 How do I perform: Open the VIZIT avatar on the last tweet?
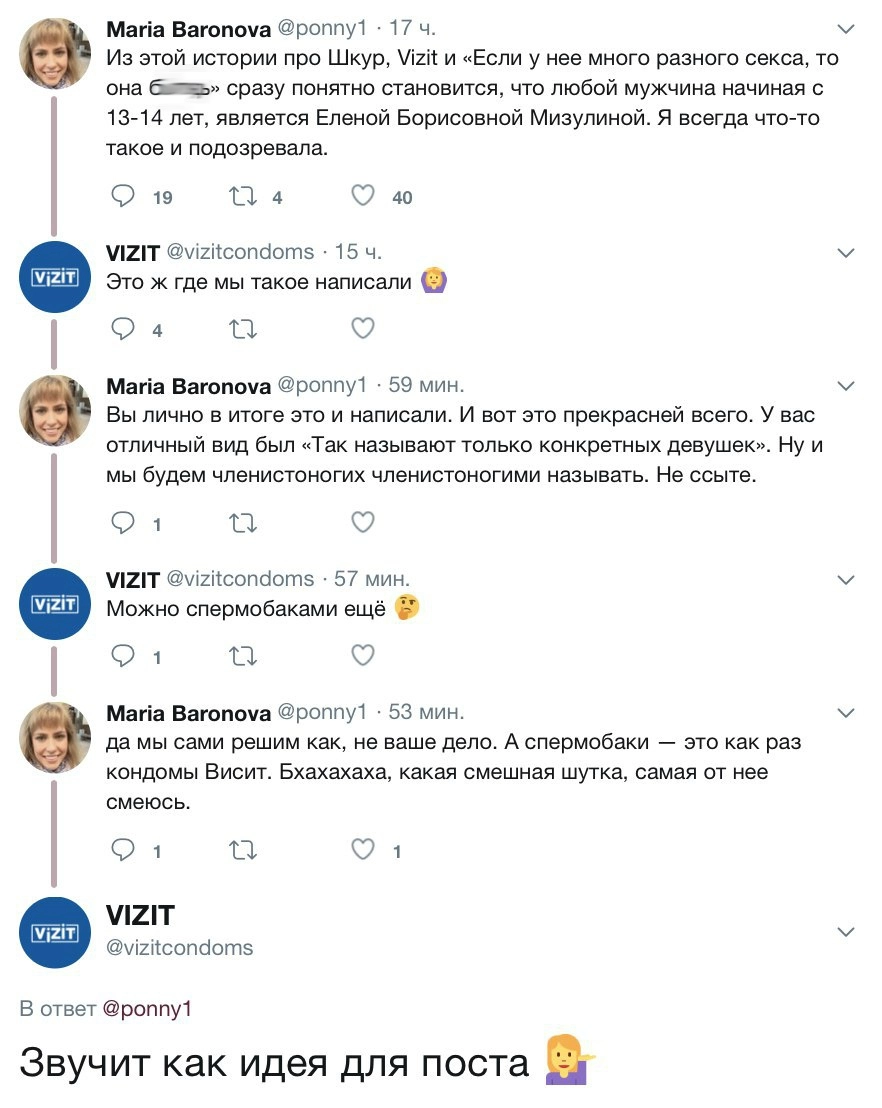[x=56, y=932]
